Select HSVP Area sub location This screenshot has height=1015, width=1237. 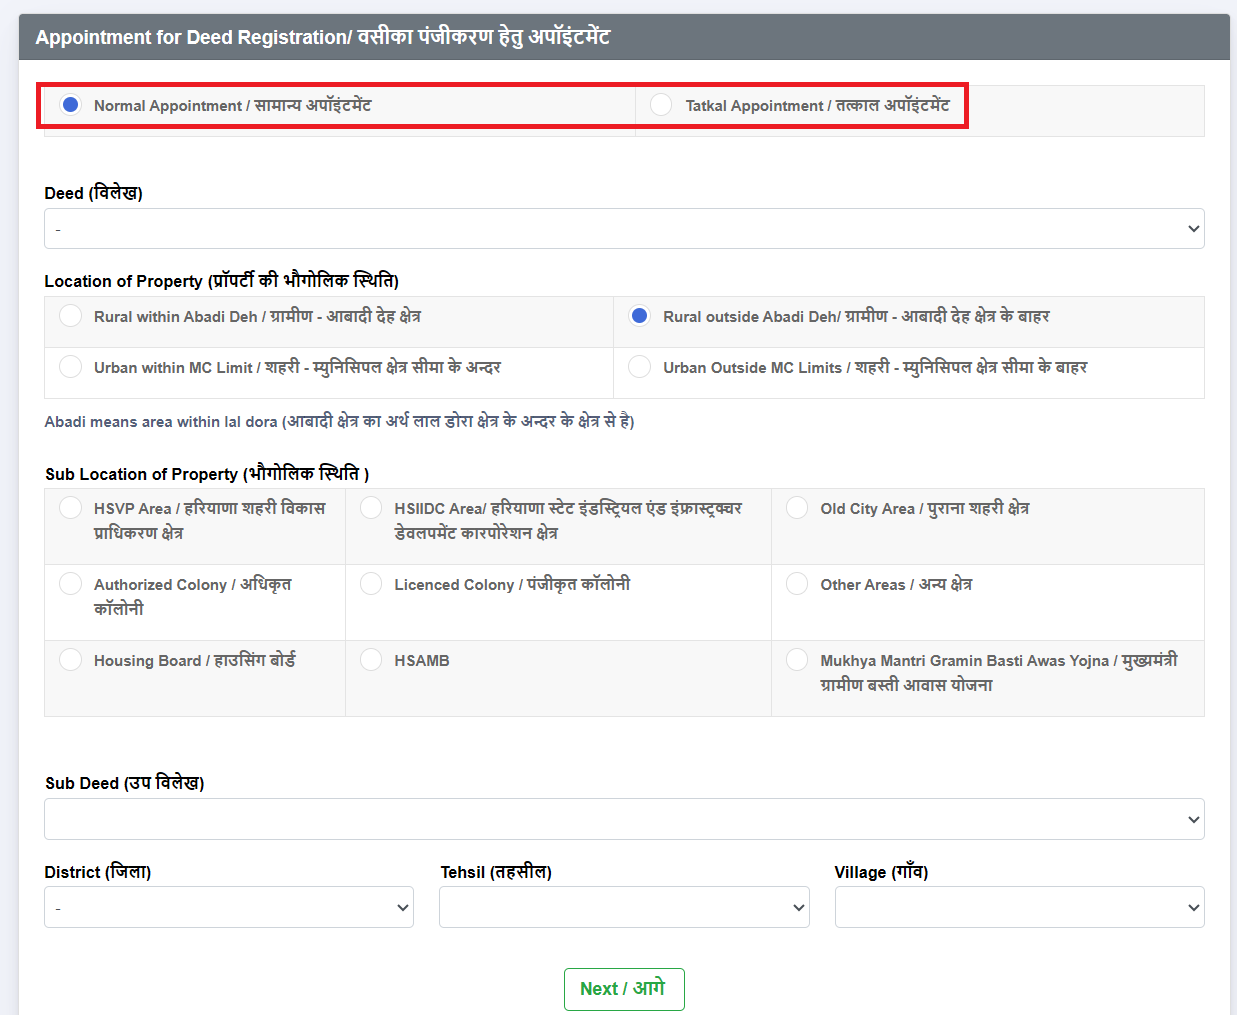[71, 508]
